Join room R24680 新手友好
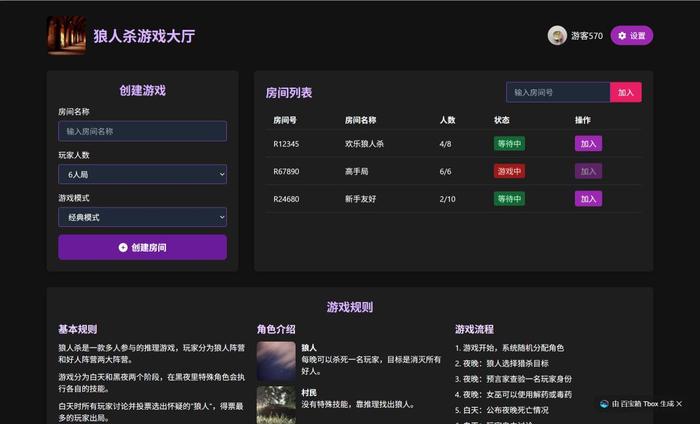700x424 pixels. 588,198
